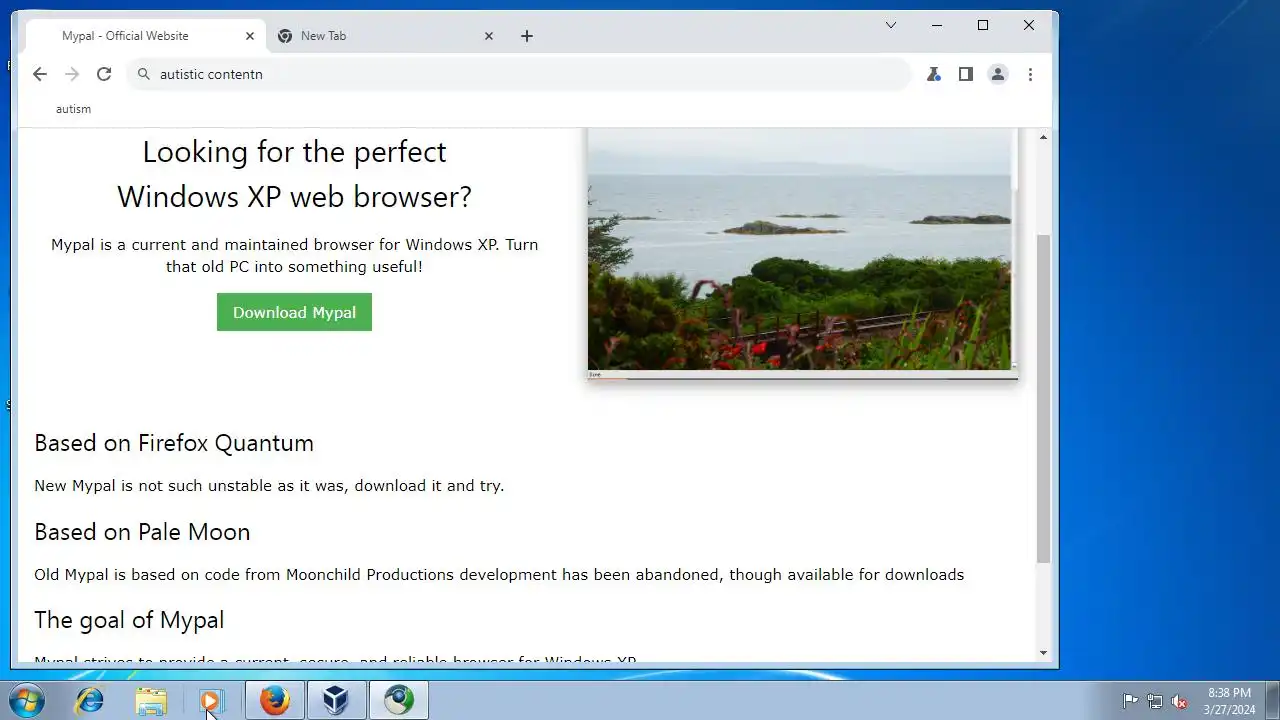
Task: Click 'The goal of Mypal' heading
Action: tap(129, 620)
